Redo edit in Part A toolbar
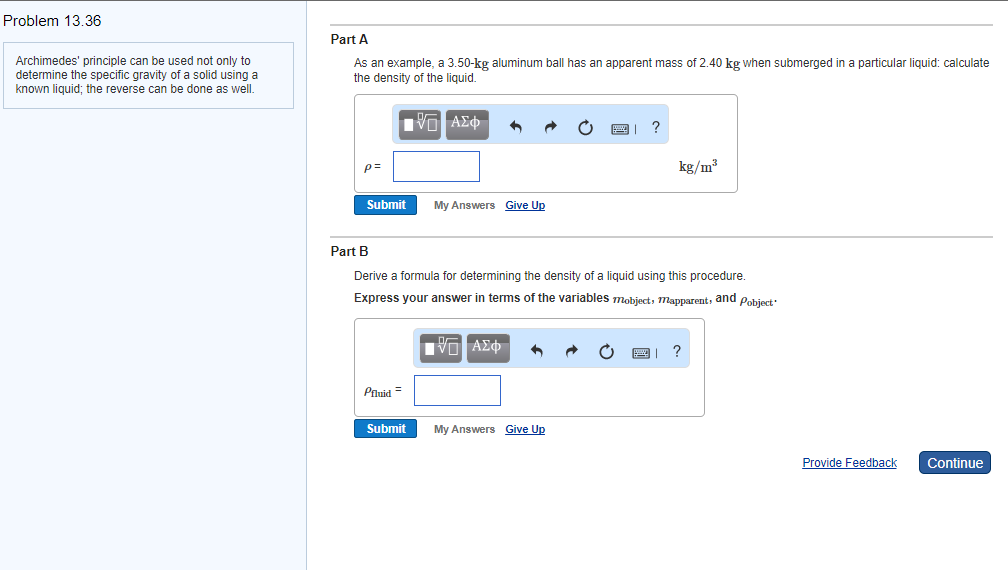Viewport: 1008px width, 570px height. (550, 127)
